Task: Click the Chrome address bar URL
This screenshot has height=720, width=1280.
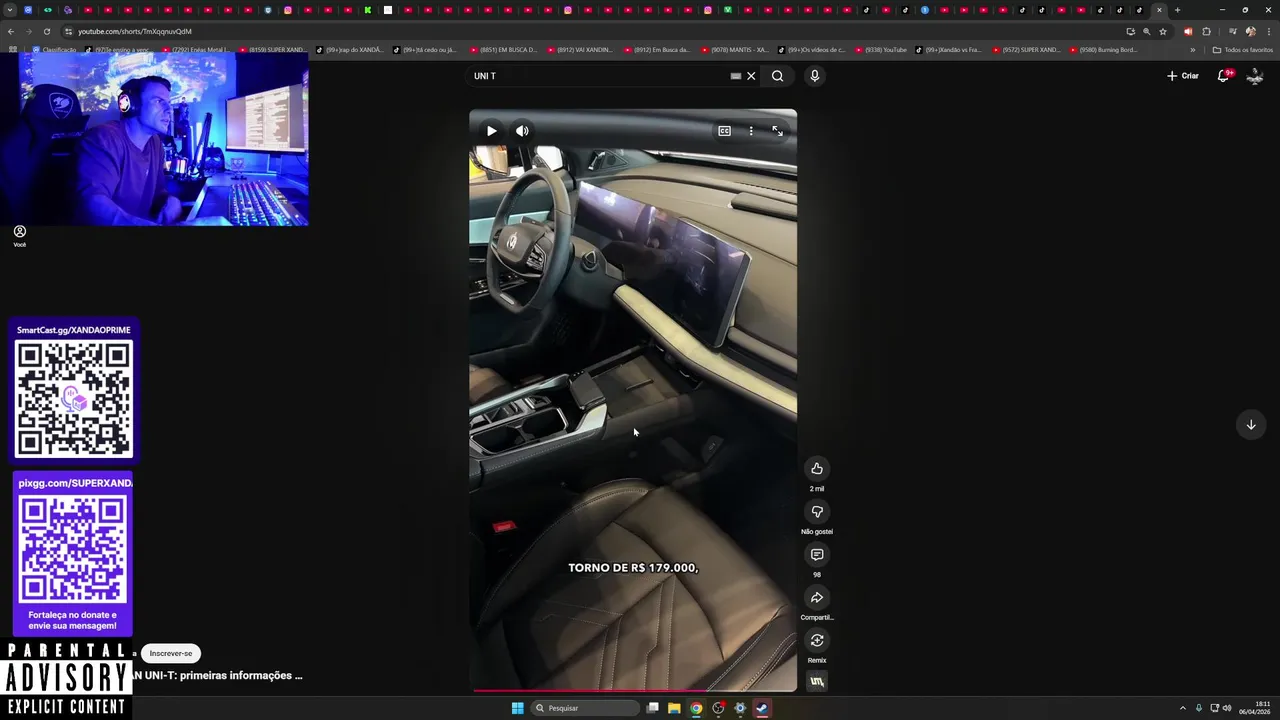Action: (135, 31)
